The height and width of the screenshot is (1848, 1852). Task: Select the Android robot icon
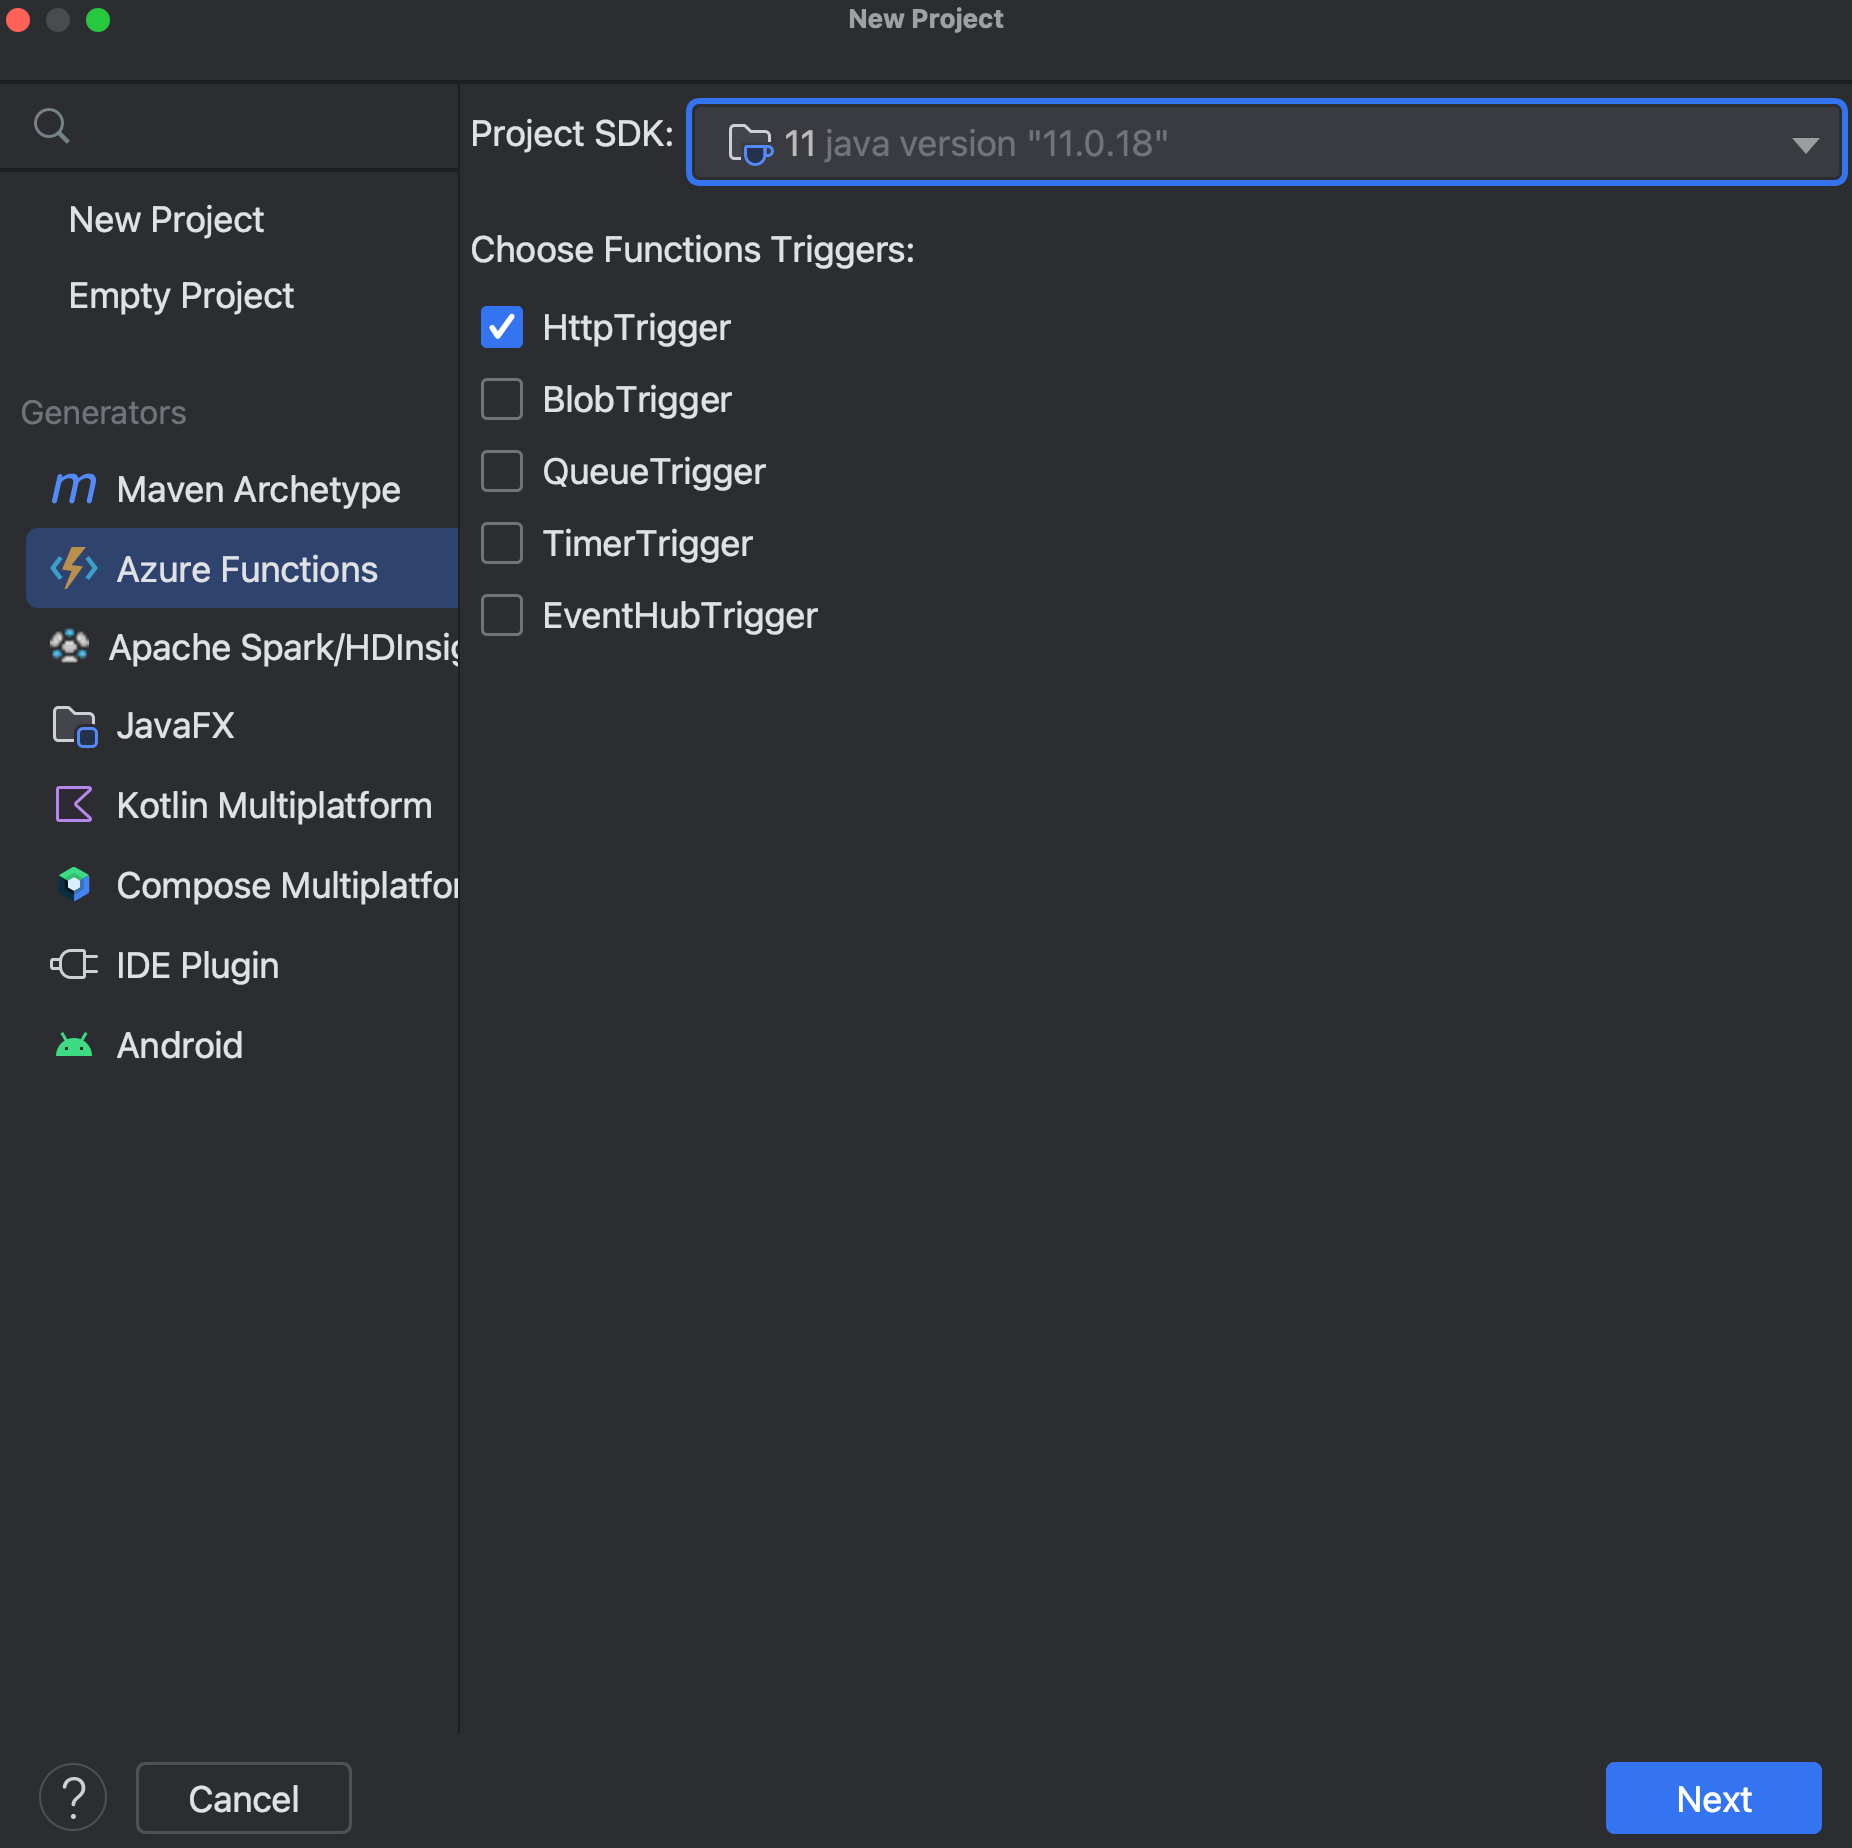73,1044
